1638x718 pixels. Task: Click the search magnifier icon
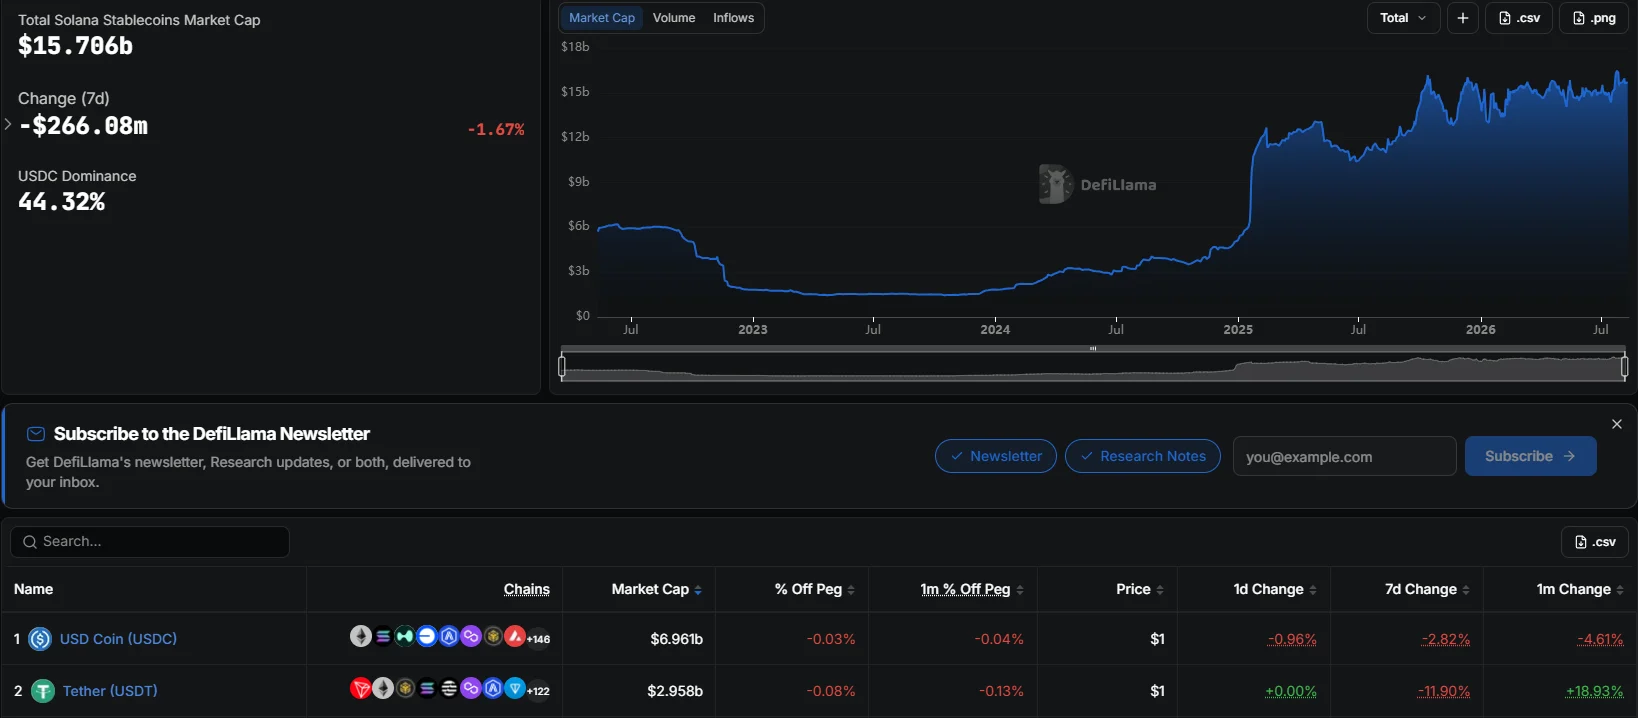click(x=30, y=542)
